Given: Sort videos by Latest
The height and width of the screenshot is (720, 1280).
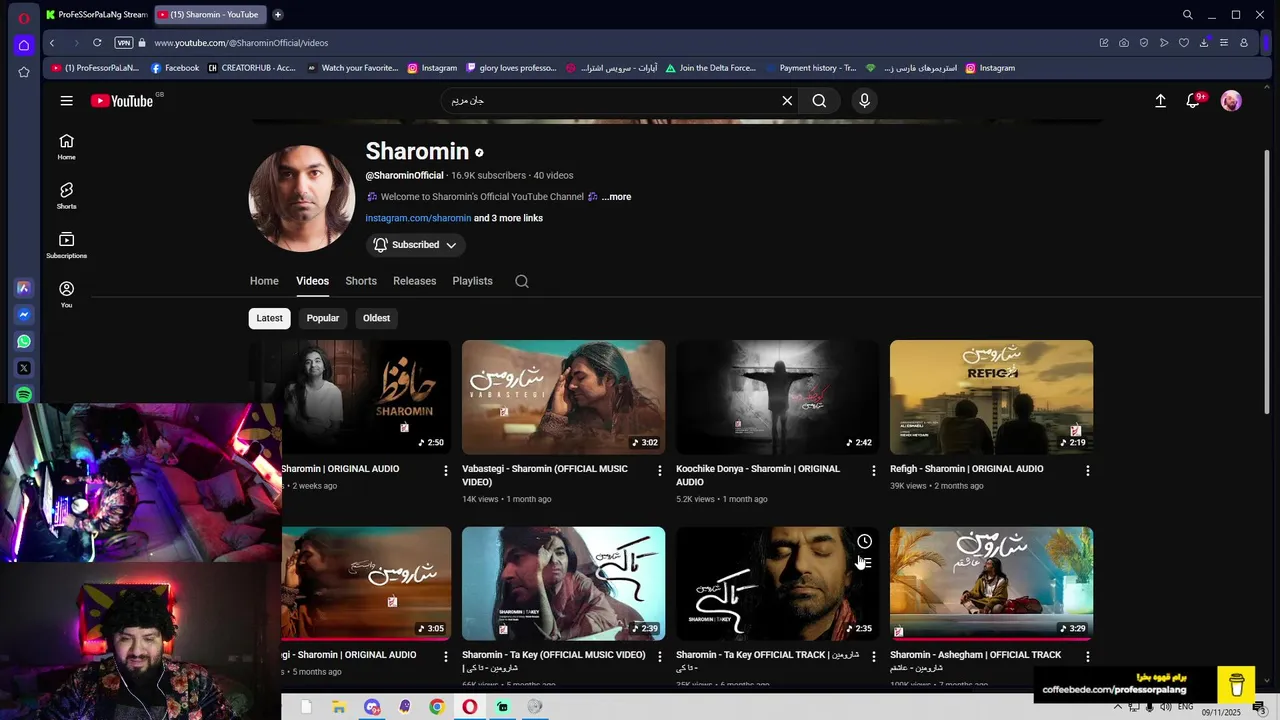Looking at the screenshot, I should tap(269, 318).
